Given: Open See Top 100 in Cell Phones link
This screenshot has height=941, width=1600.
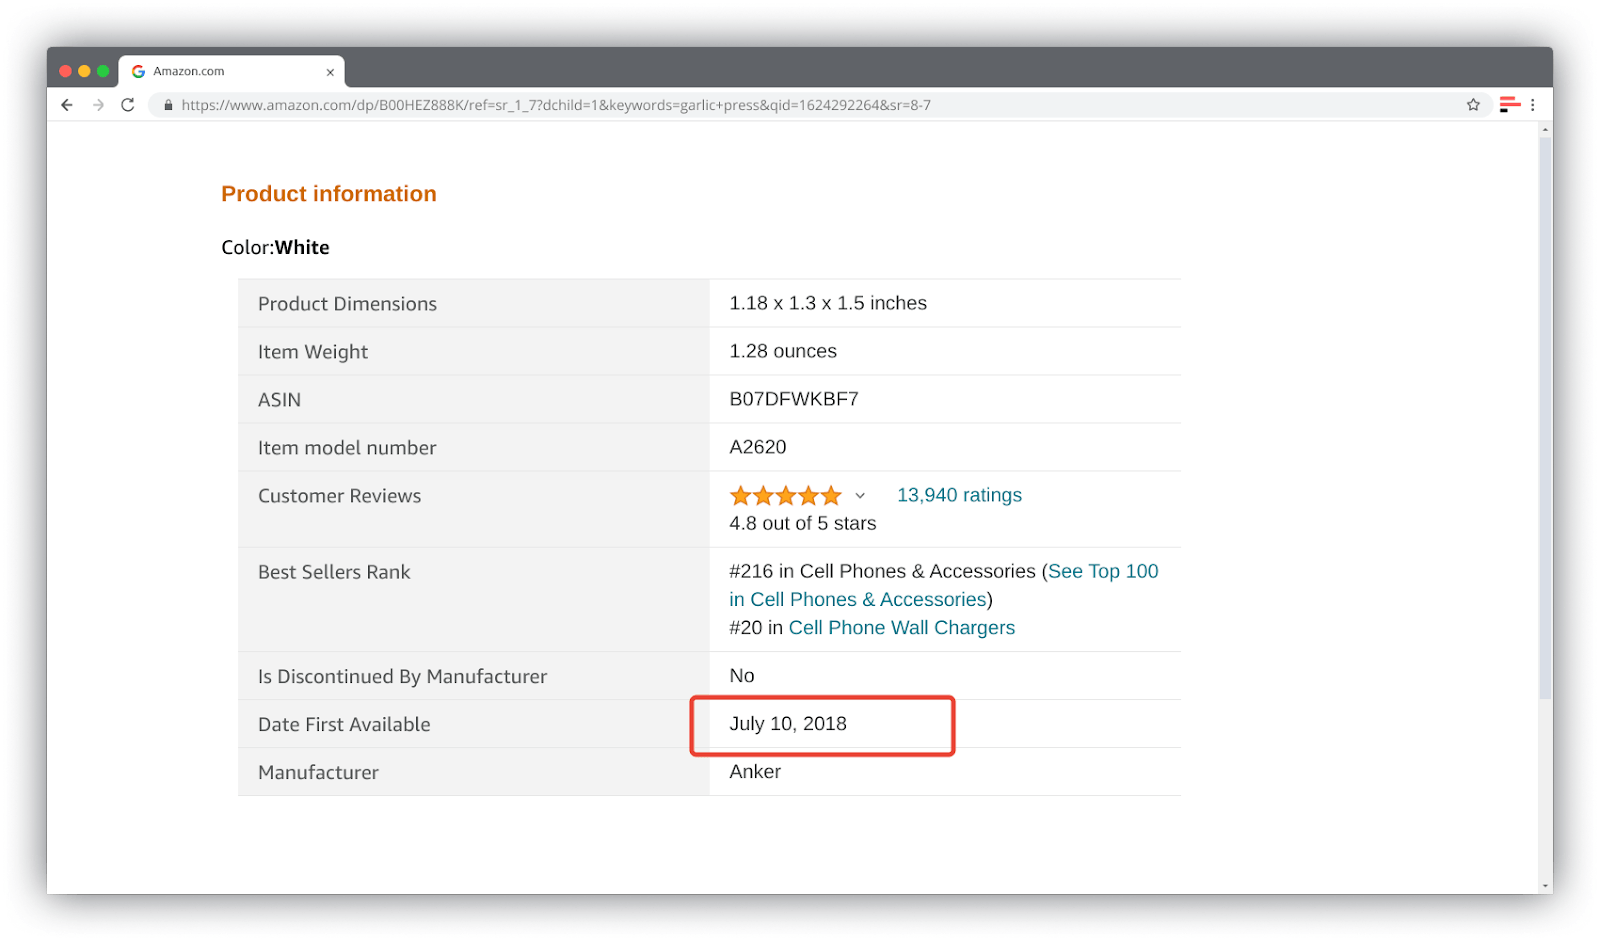Looking at the screenshot, I should point(1100,571).
